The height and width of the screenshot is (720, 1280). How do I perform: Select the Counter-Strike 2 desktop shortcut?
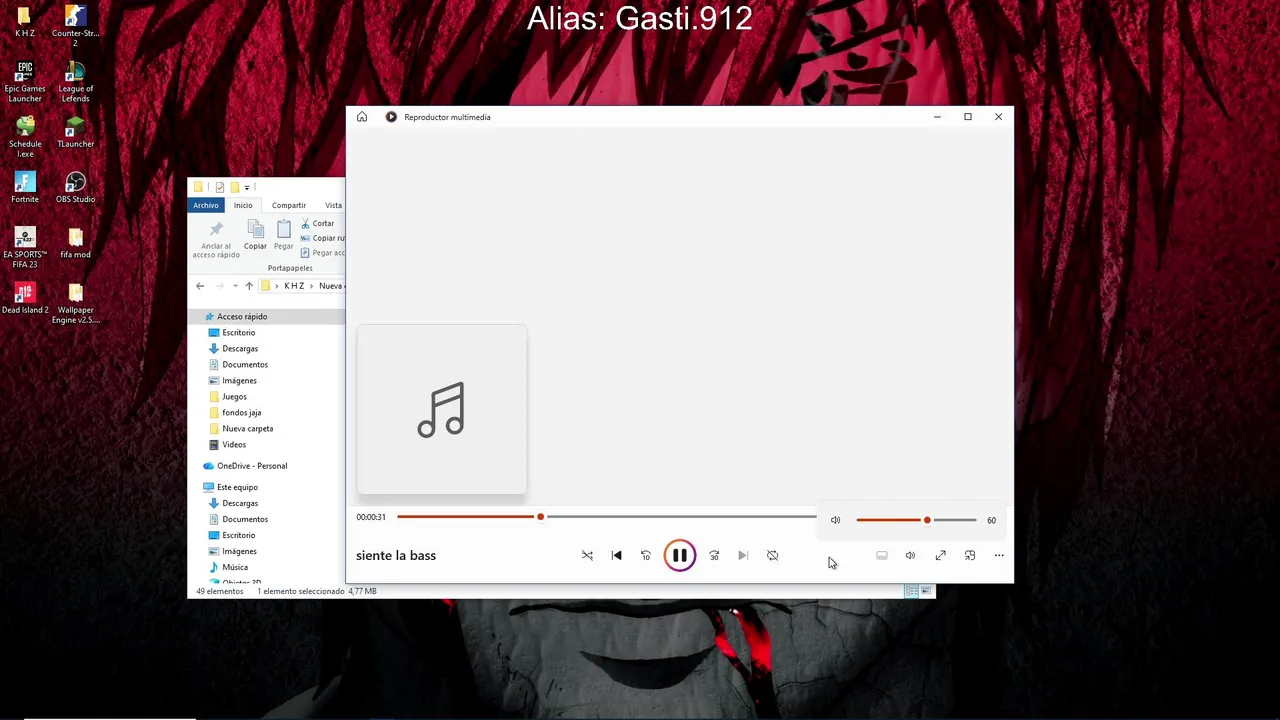[x=75, y=26]
